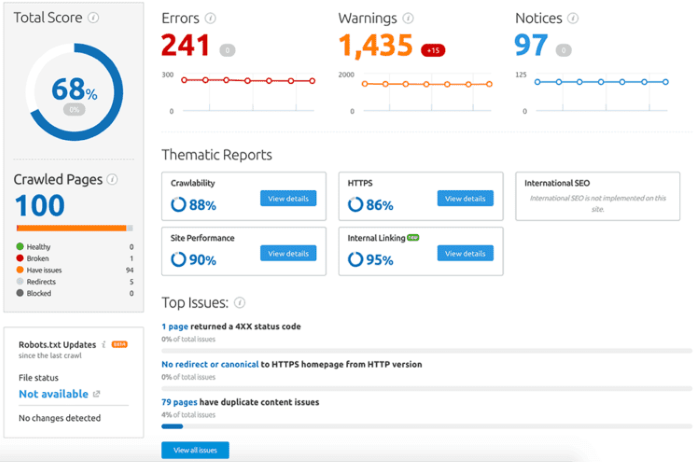Click the green Healthy status dot
Screen dimensions: 700x462
coord(20,246)
